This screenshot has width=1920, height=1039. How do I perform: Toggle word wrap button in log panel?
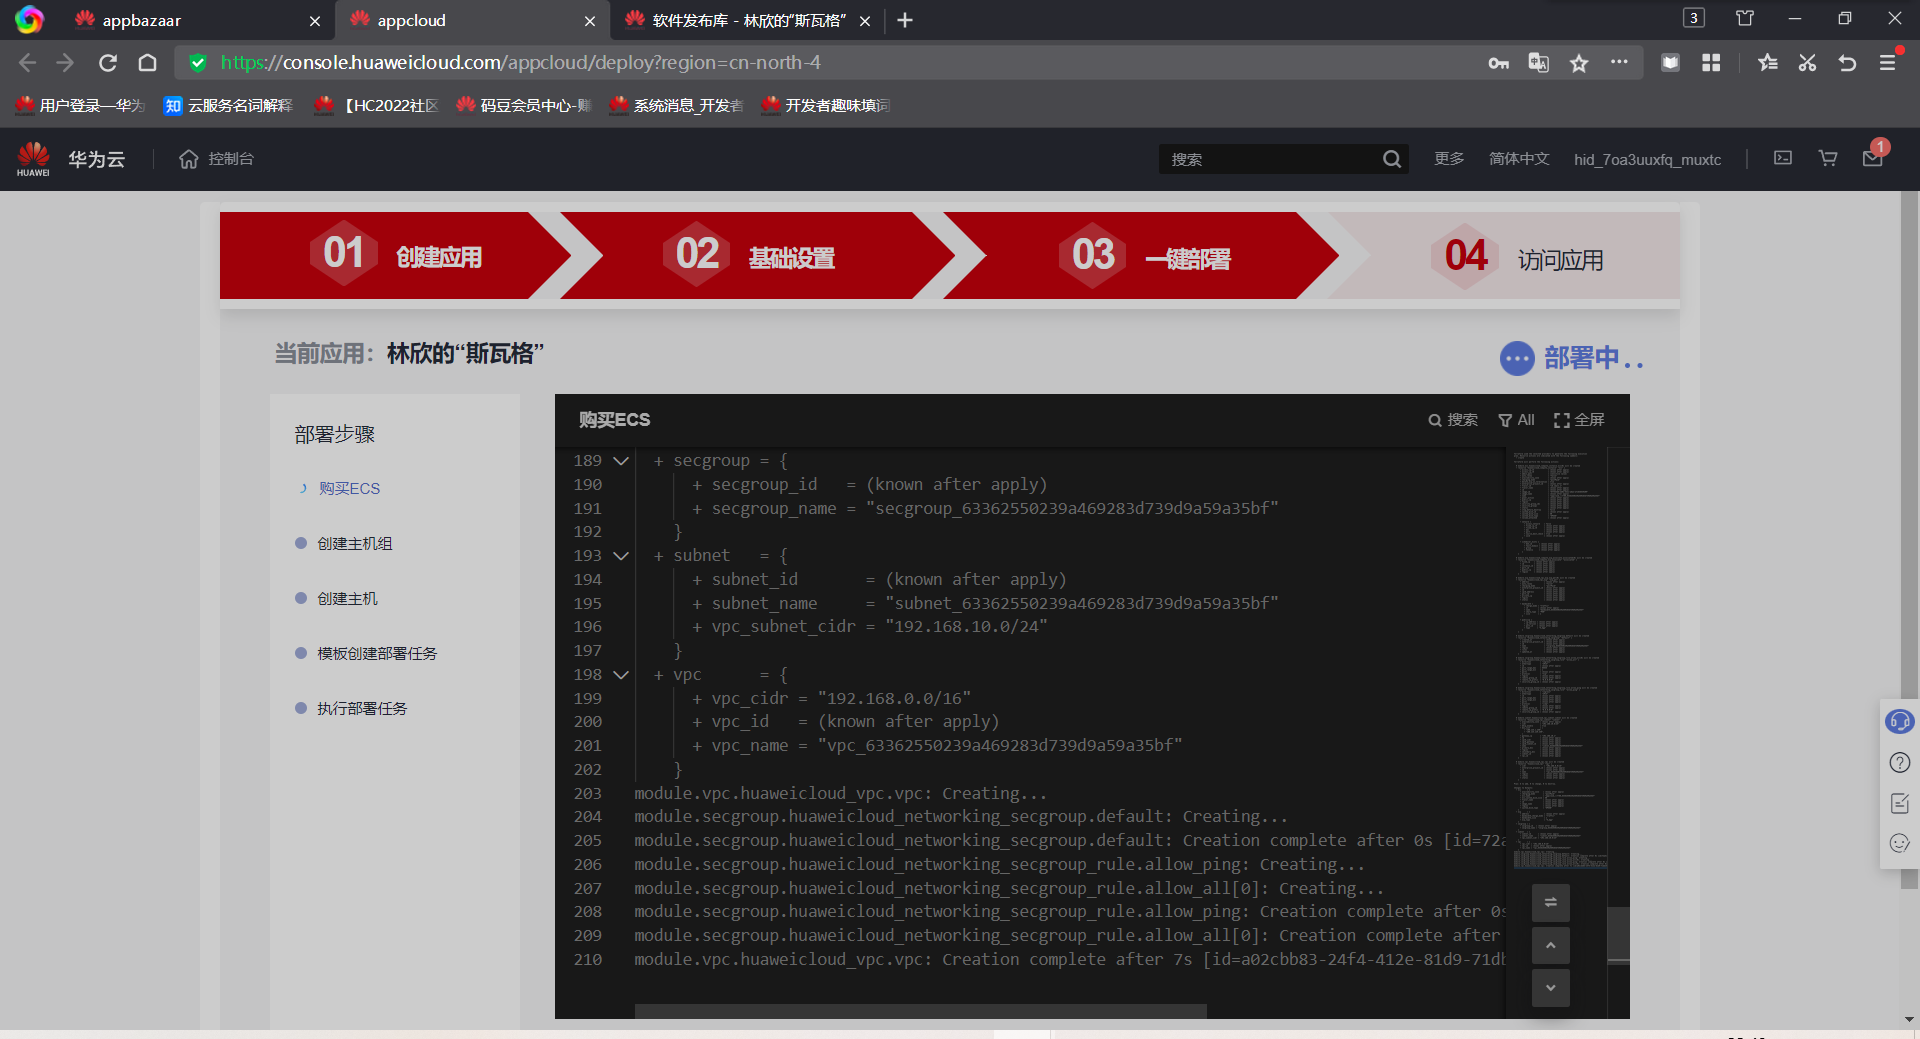[x=1551, y=902]
